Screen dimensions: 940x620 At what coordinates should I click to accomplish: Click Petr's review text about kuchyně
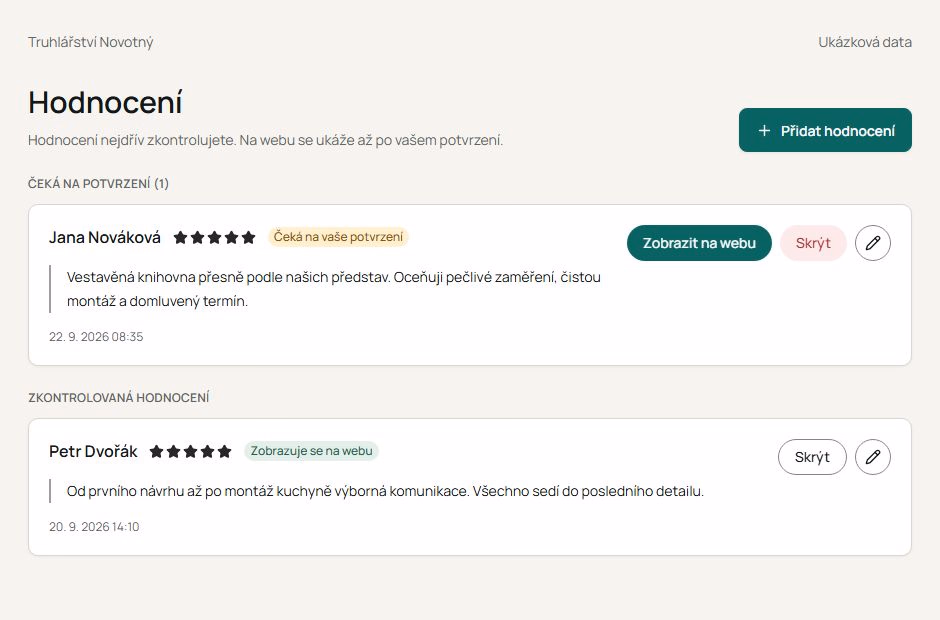385,491
